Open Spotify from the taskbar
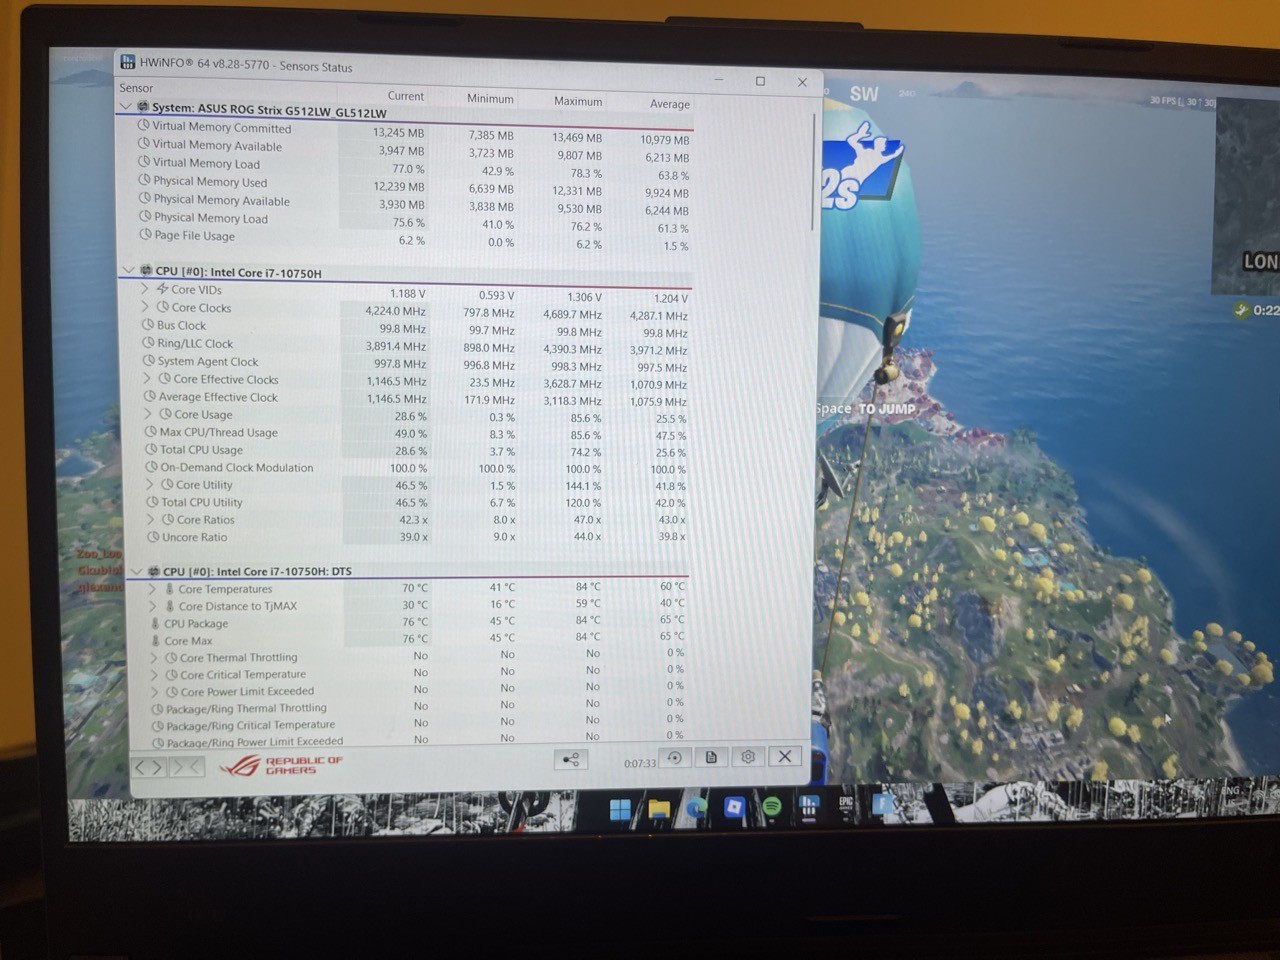1280x960 pixels. pos(772,806)
